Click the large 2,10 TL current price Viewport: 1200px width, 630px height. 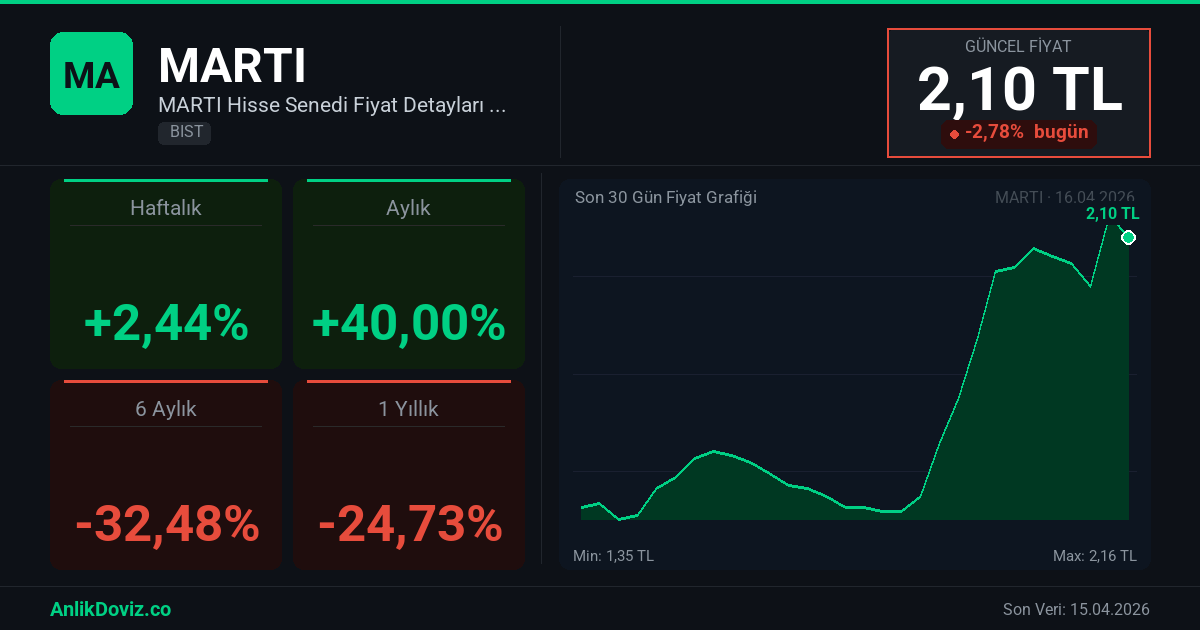point(1019,90)
